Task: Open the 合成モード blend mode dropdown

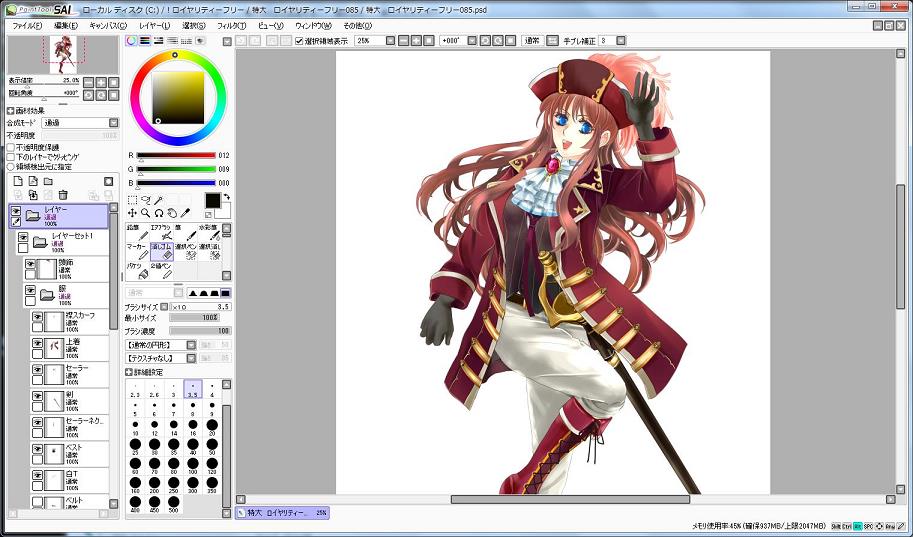Action: (x=78, y=123)
